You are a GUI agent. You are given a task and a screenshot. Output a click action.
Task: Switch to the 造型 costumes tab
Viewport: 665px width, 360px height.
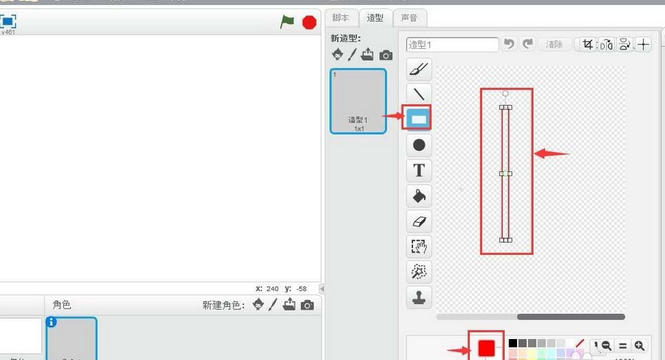click(375, 18)
